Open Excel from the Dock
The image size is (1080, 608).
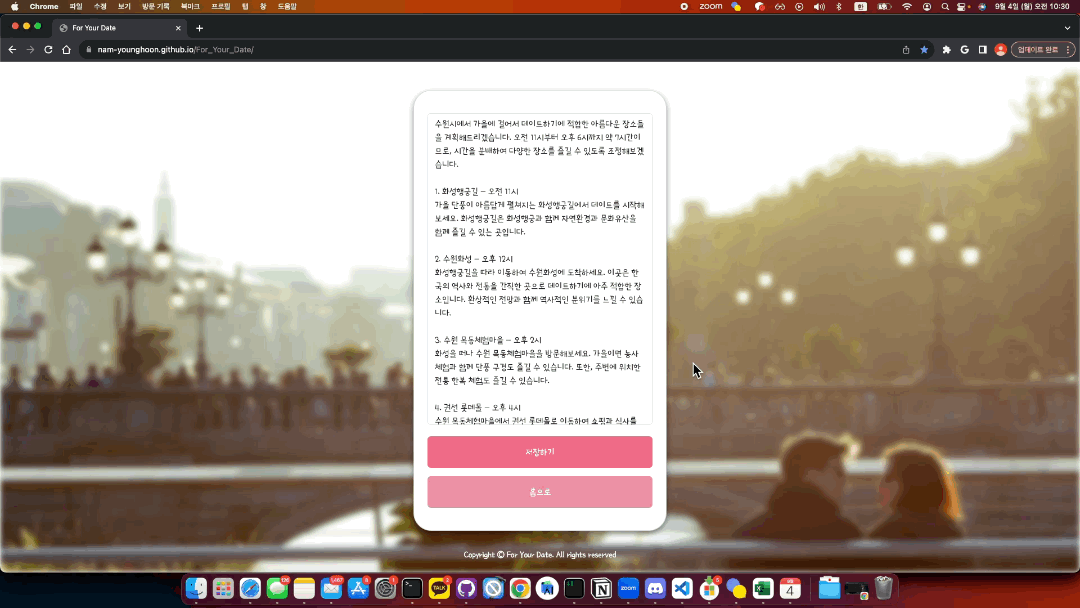click(x=763, y=588)
